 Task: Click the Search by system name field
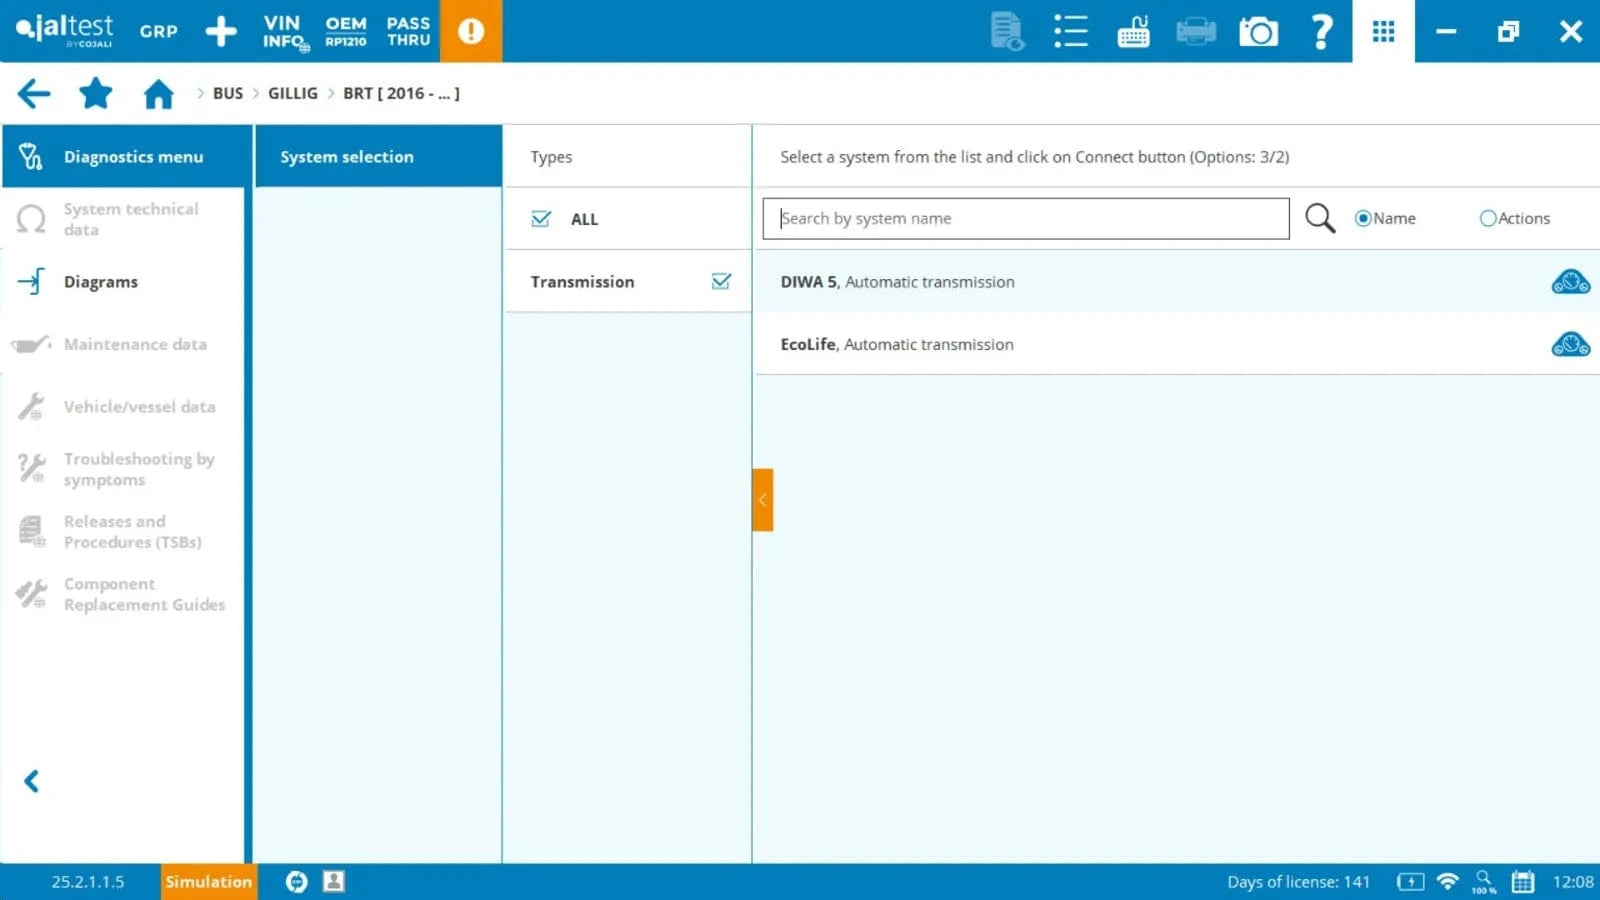coord(1026,219)
